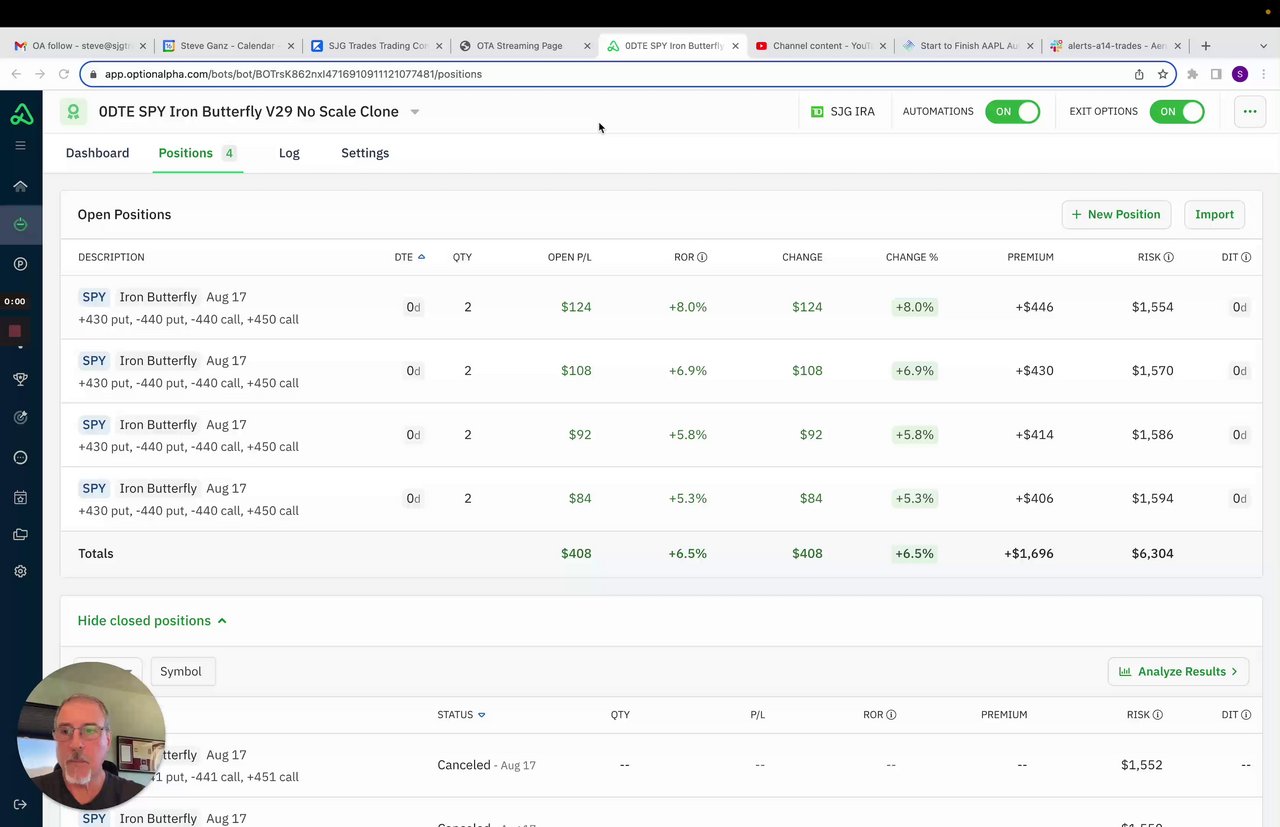This screenshot has height=827, width=1280.
Task: Open the trophy sidebar icon
Action: [20, 379]
